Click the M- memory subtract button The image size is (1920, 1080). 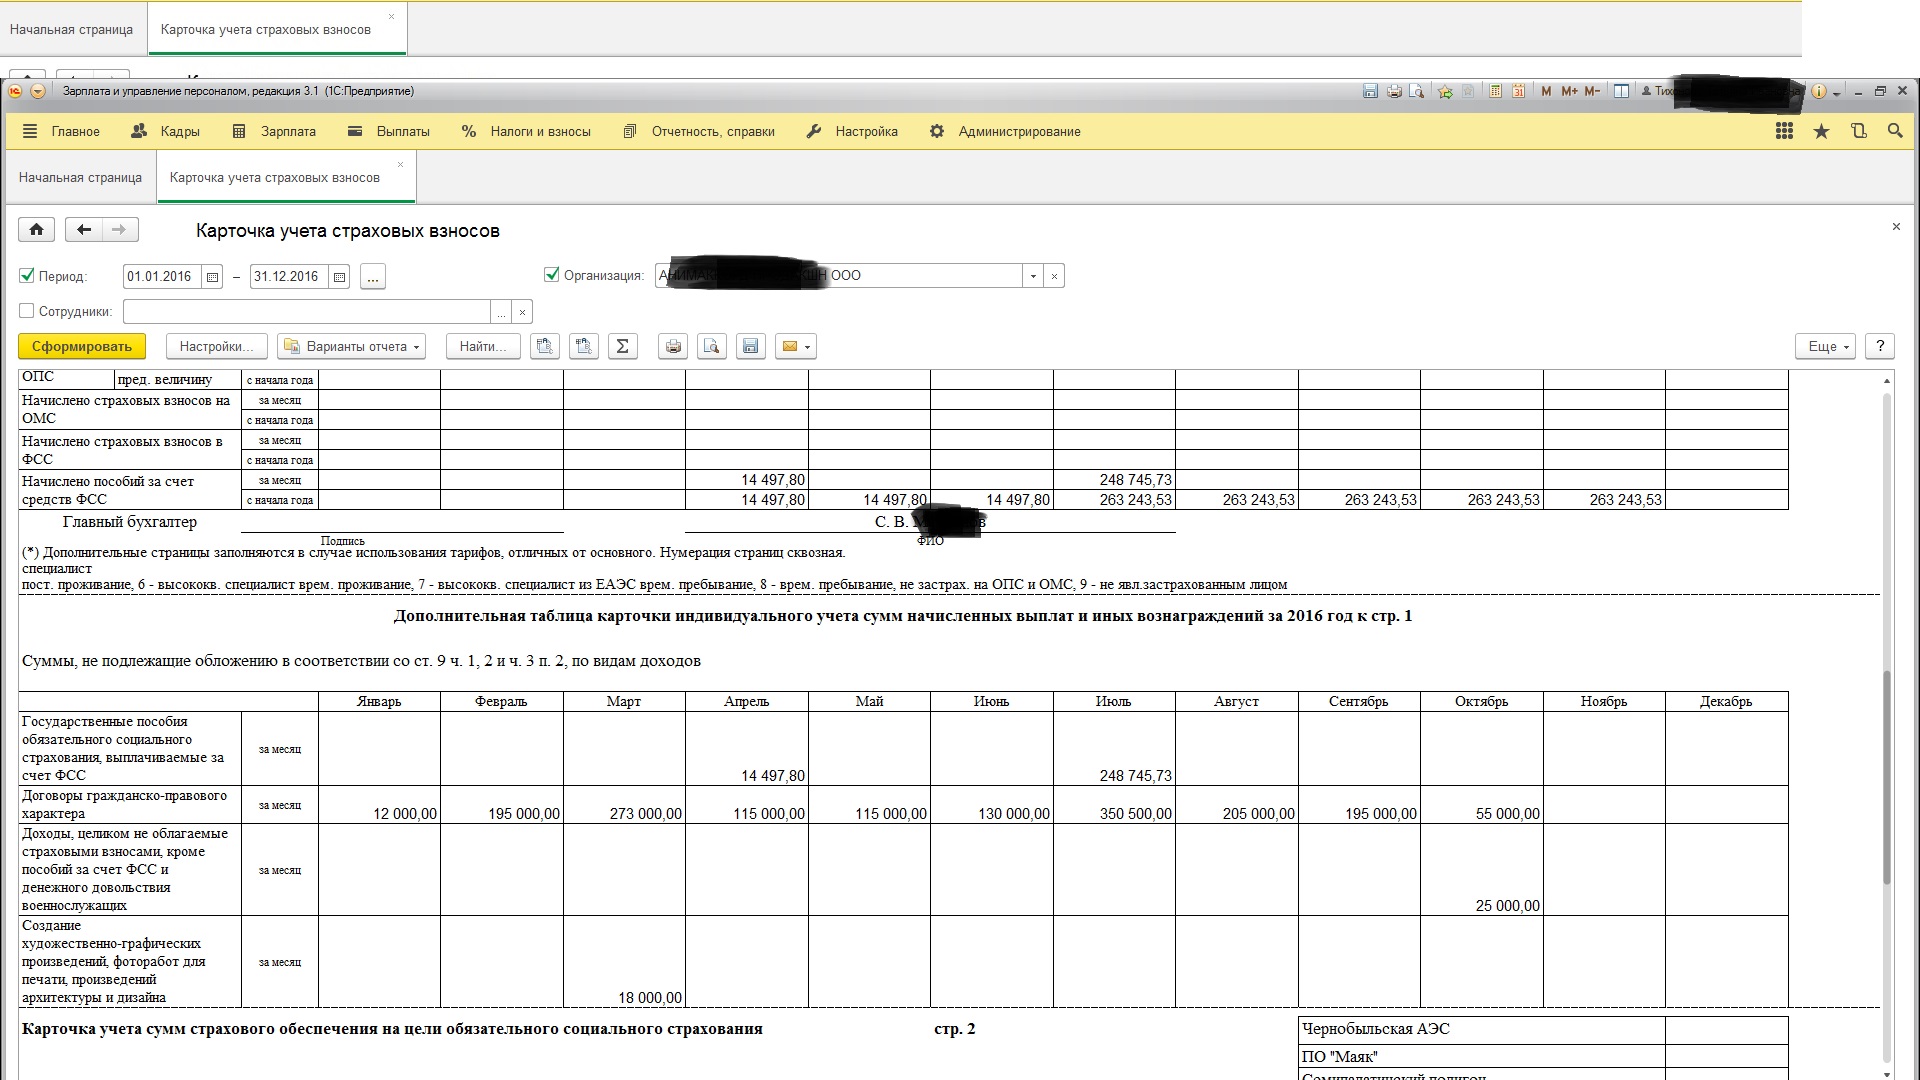(1593, 91)
